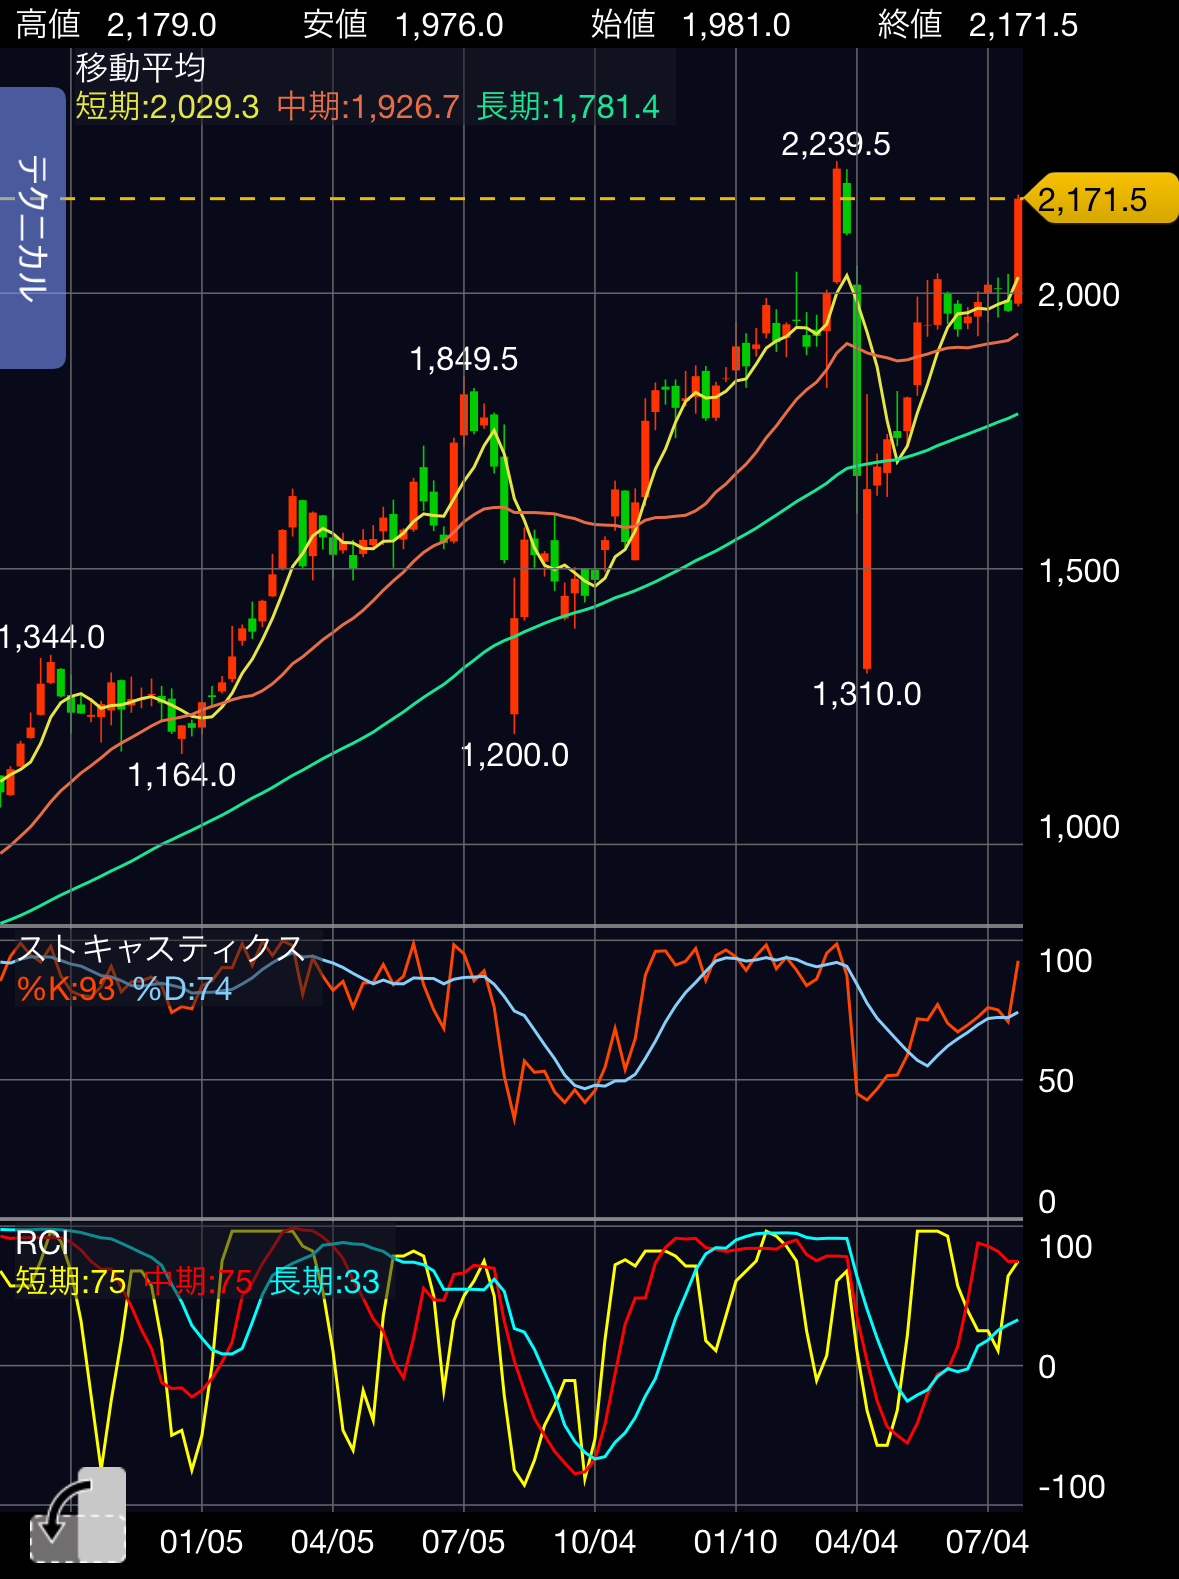The width and height of the screenshot is (1179, 1579).
Task: Tap the 中期:1,926.7 moving average legend
Action: pyautogui.click(x=368, y=106)
